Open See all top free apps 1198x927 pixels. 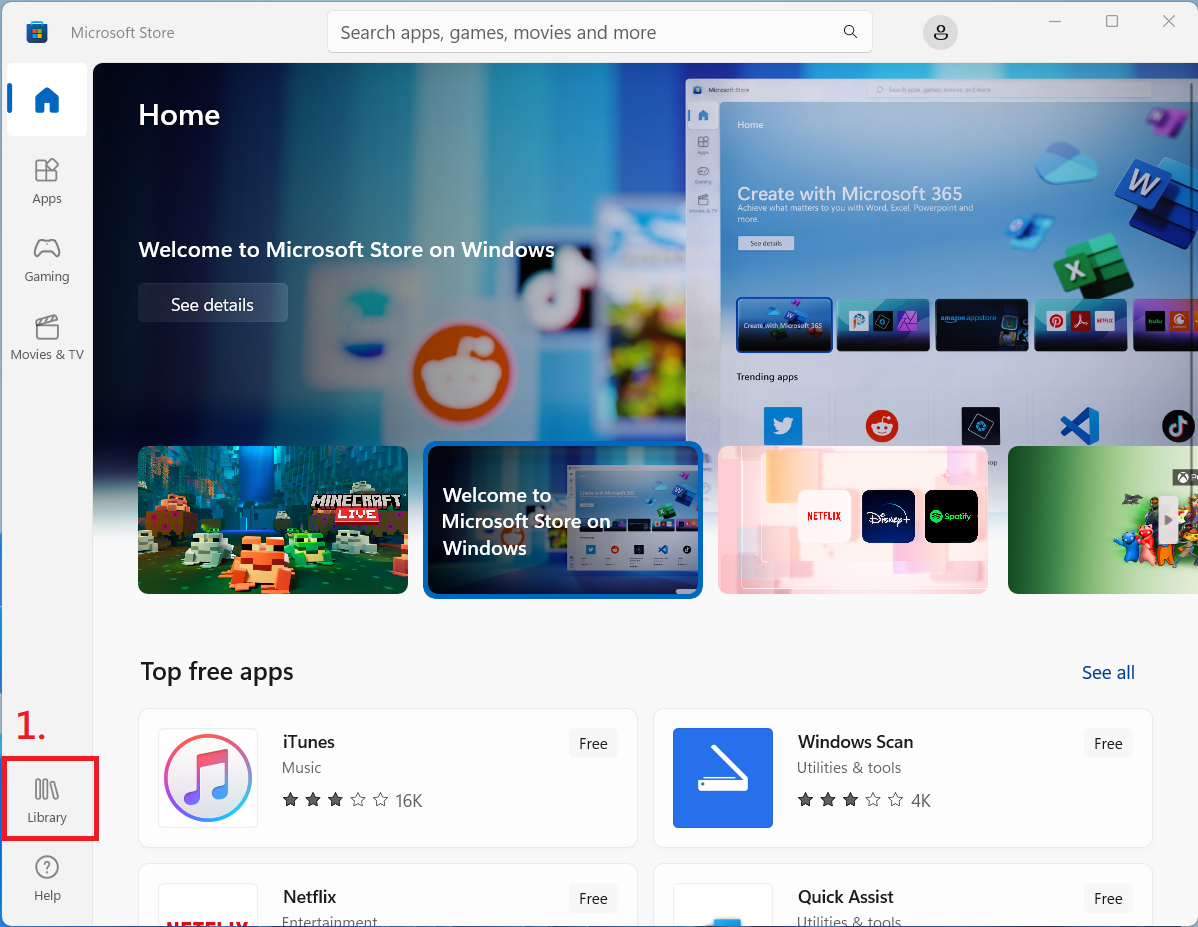click(1108, 672)
